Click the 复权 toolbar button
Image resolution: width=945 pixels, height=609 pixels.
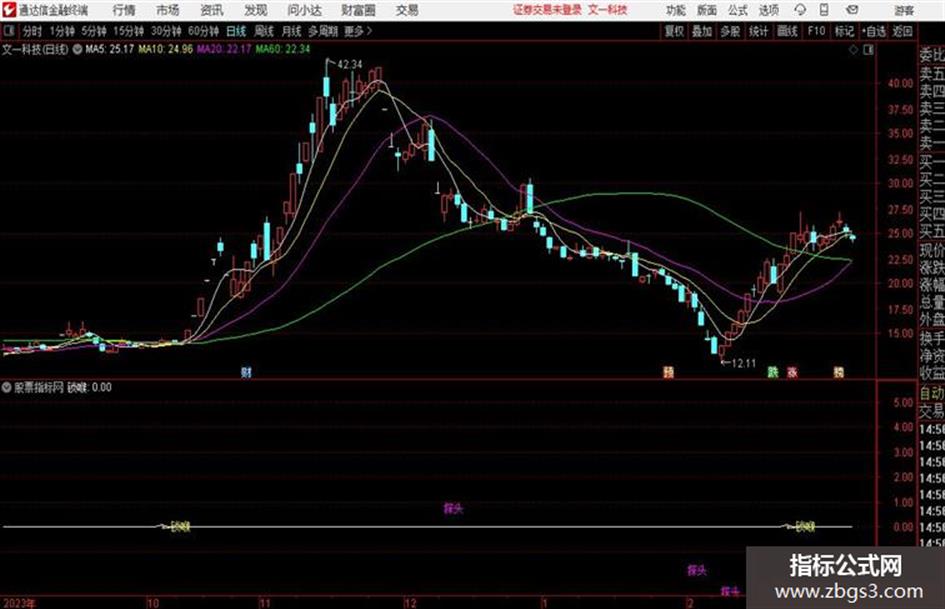coord(674,31)
